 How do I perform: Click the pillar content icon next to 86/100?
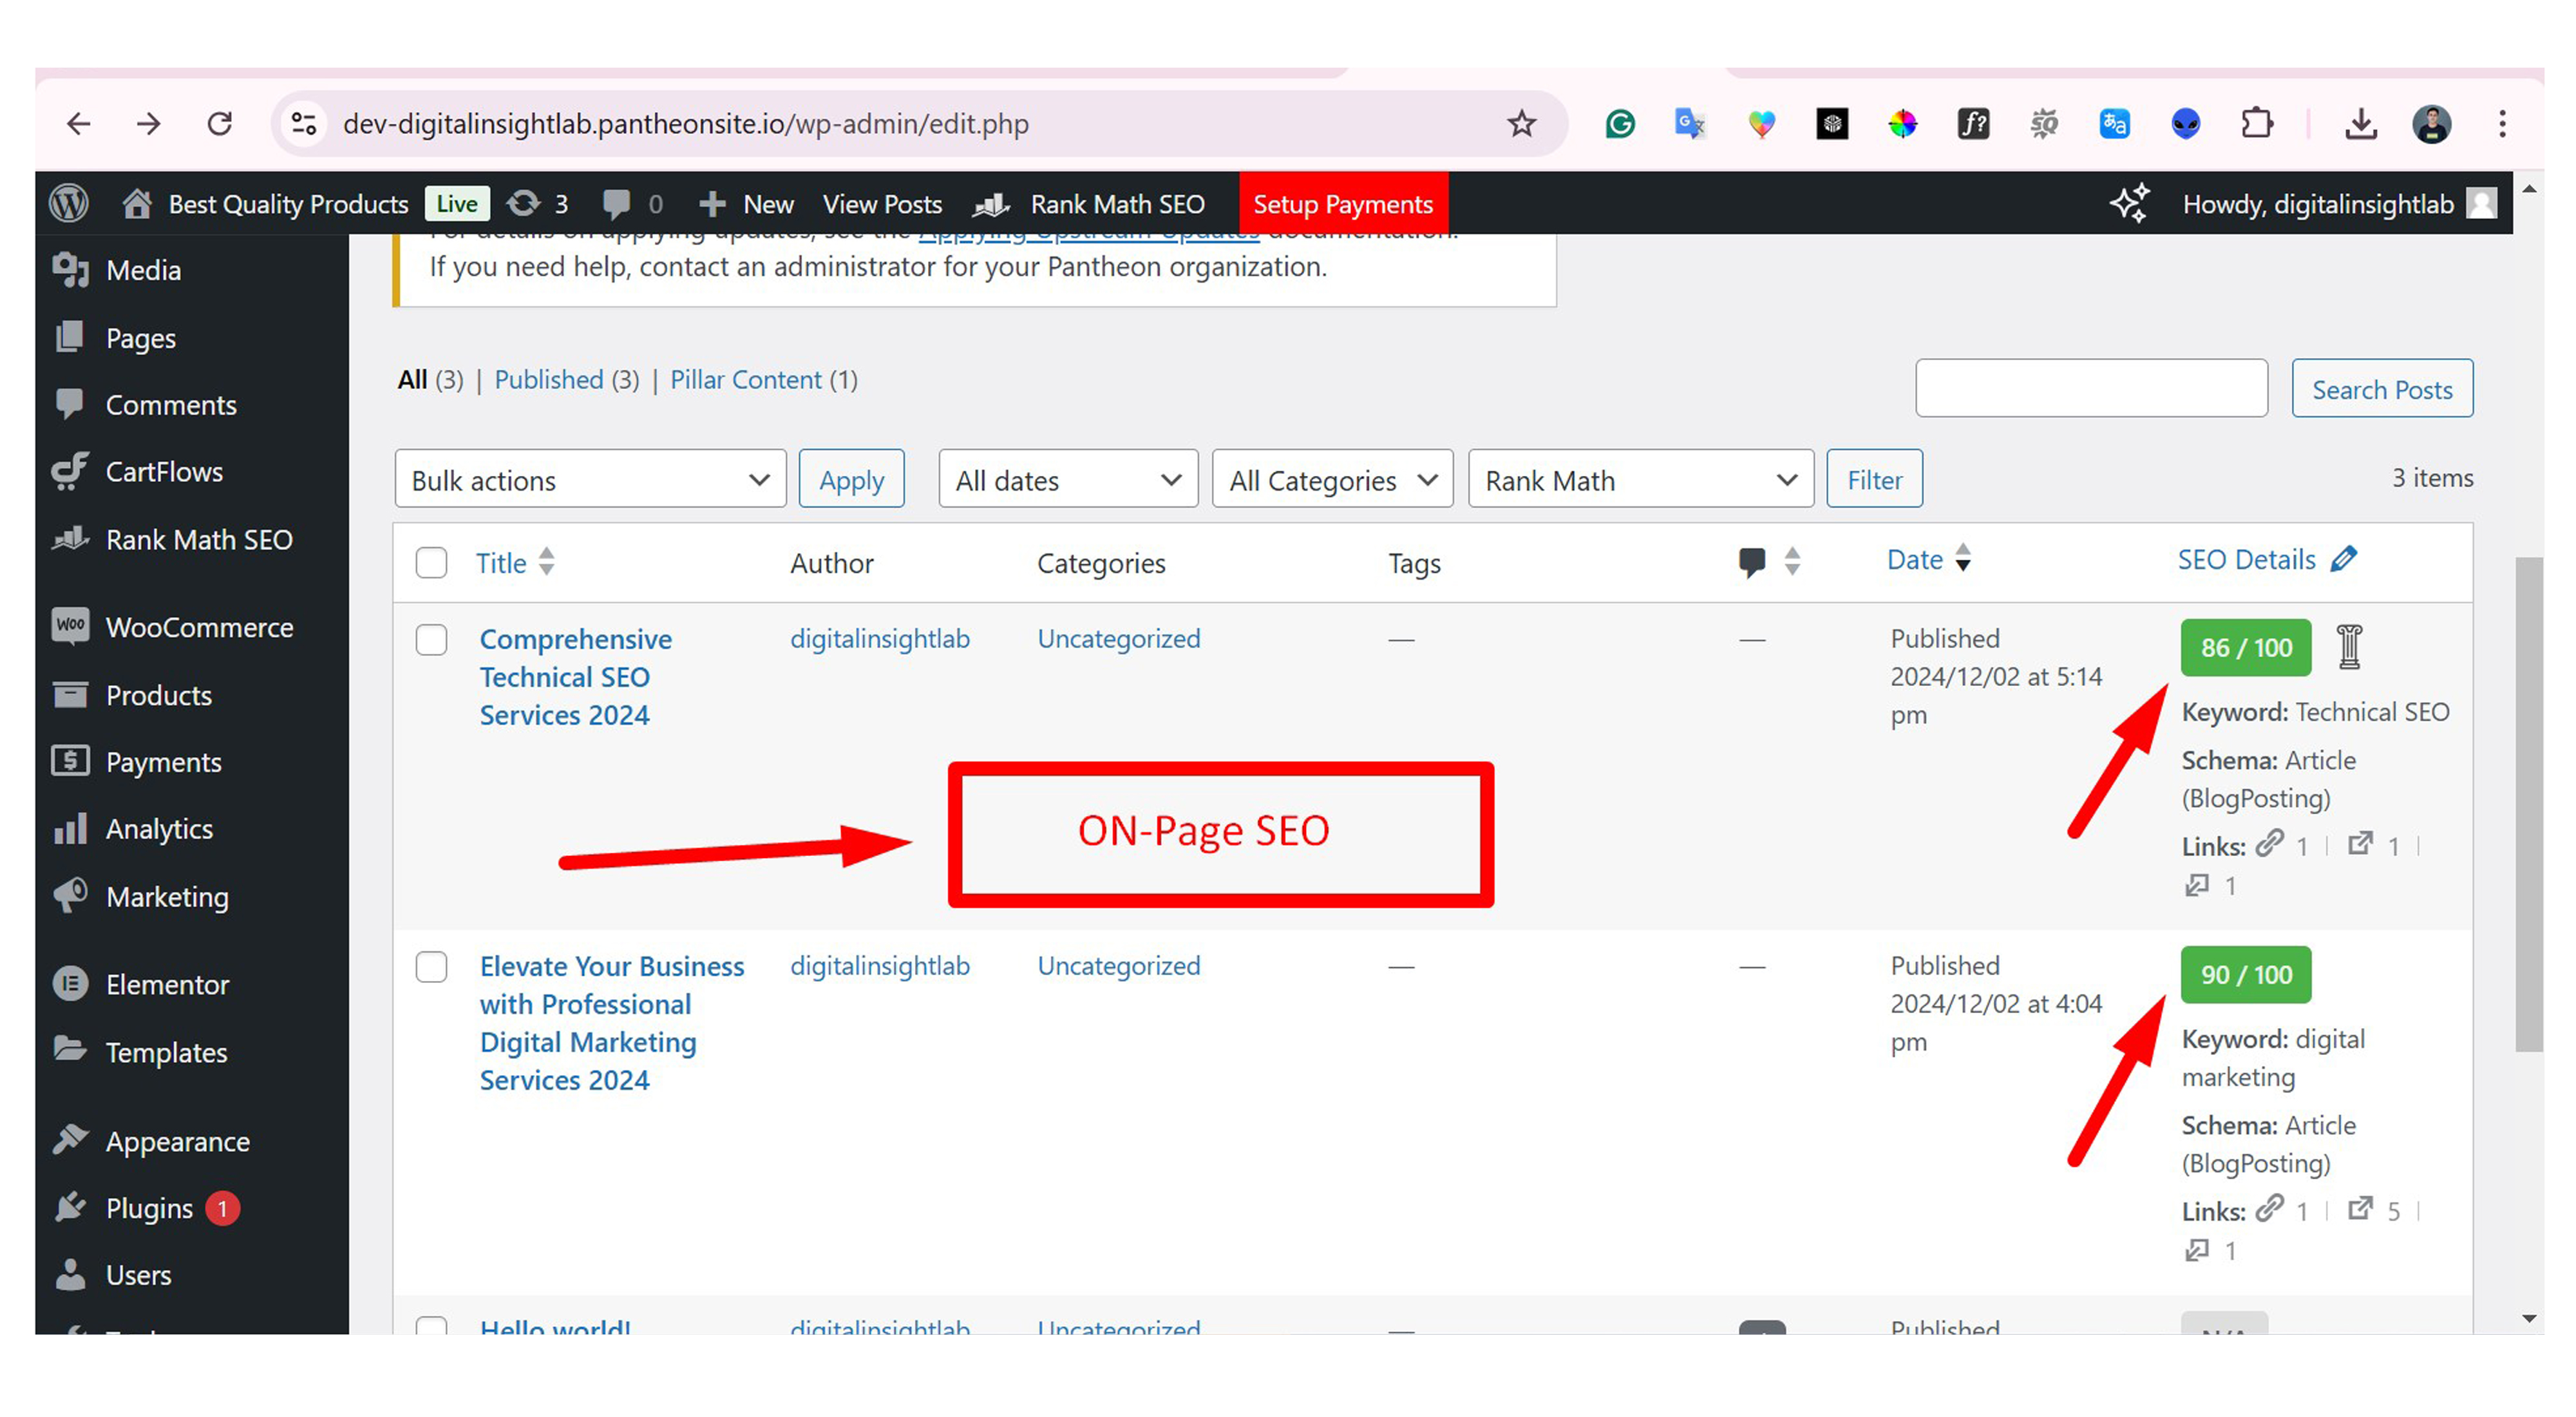(2349, 647)
